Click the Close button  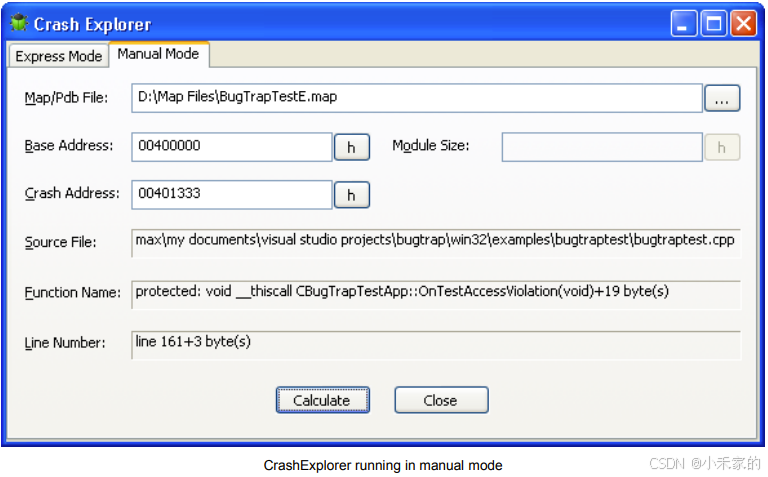pyautogui.click(x=441, y=400)
